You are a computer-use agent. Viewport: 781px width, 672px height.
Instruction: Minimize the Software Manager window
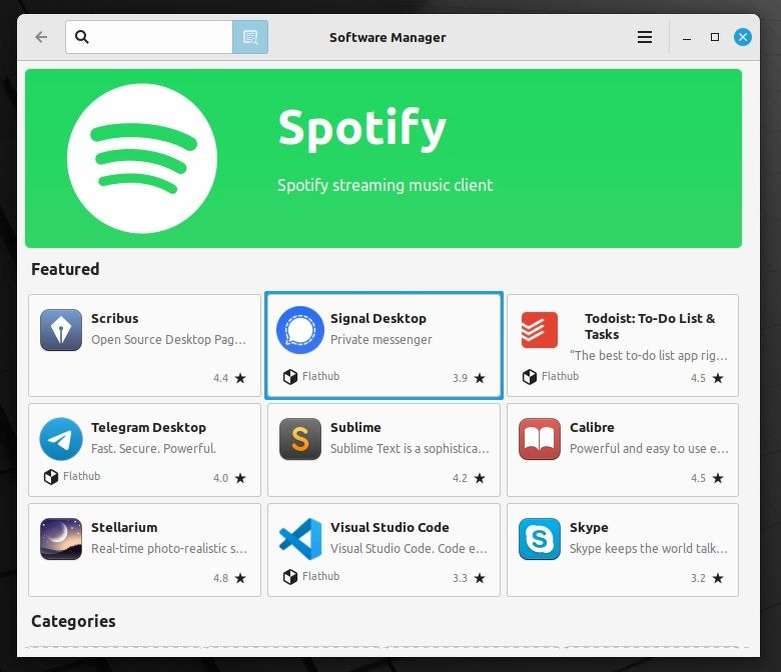point(687,37)
